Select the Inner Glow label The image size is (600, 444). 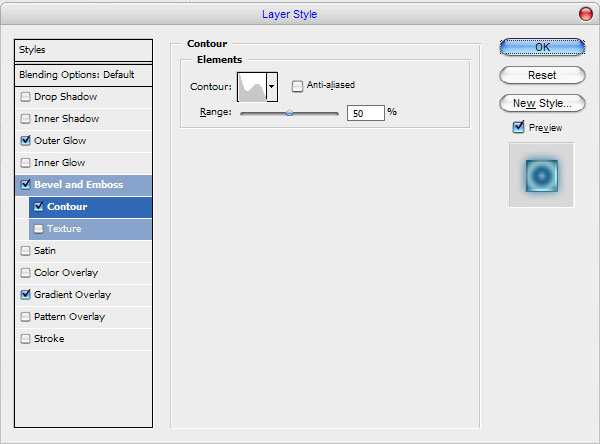point(59,163)
